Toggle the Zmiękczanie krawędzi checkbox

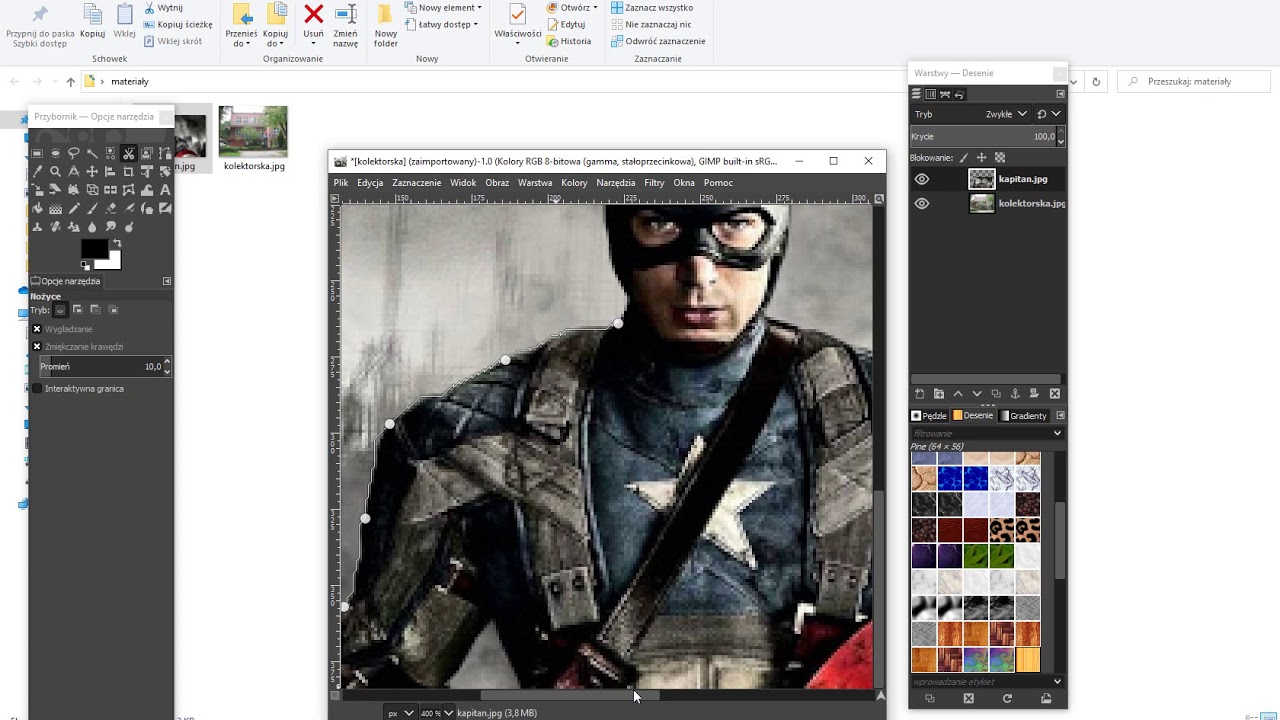(x=37, y=347)
